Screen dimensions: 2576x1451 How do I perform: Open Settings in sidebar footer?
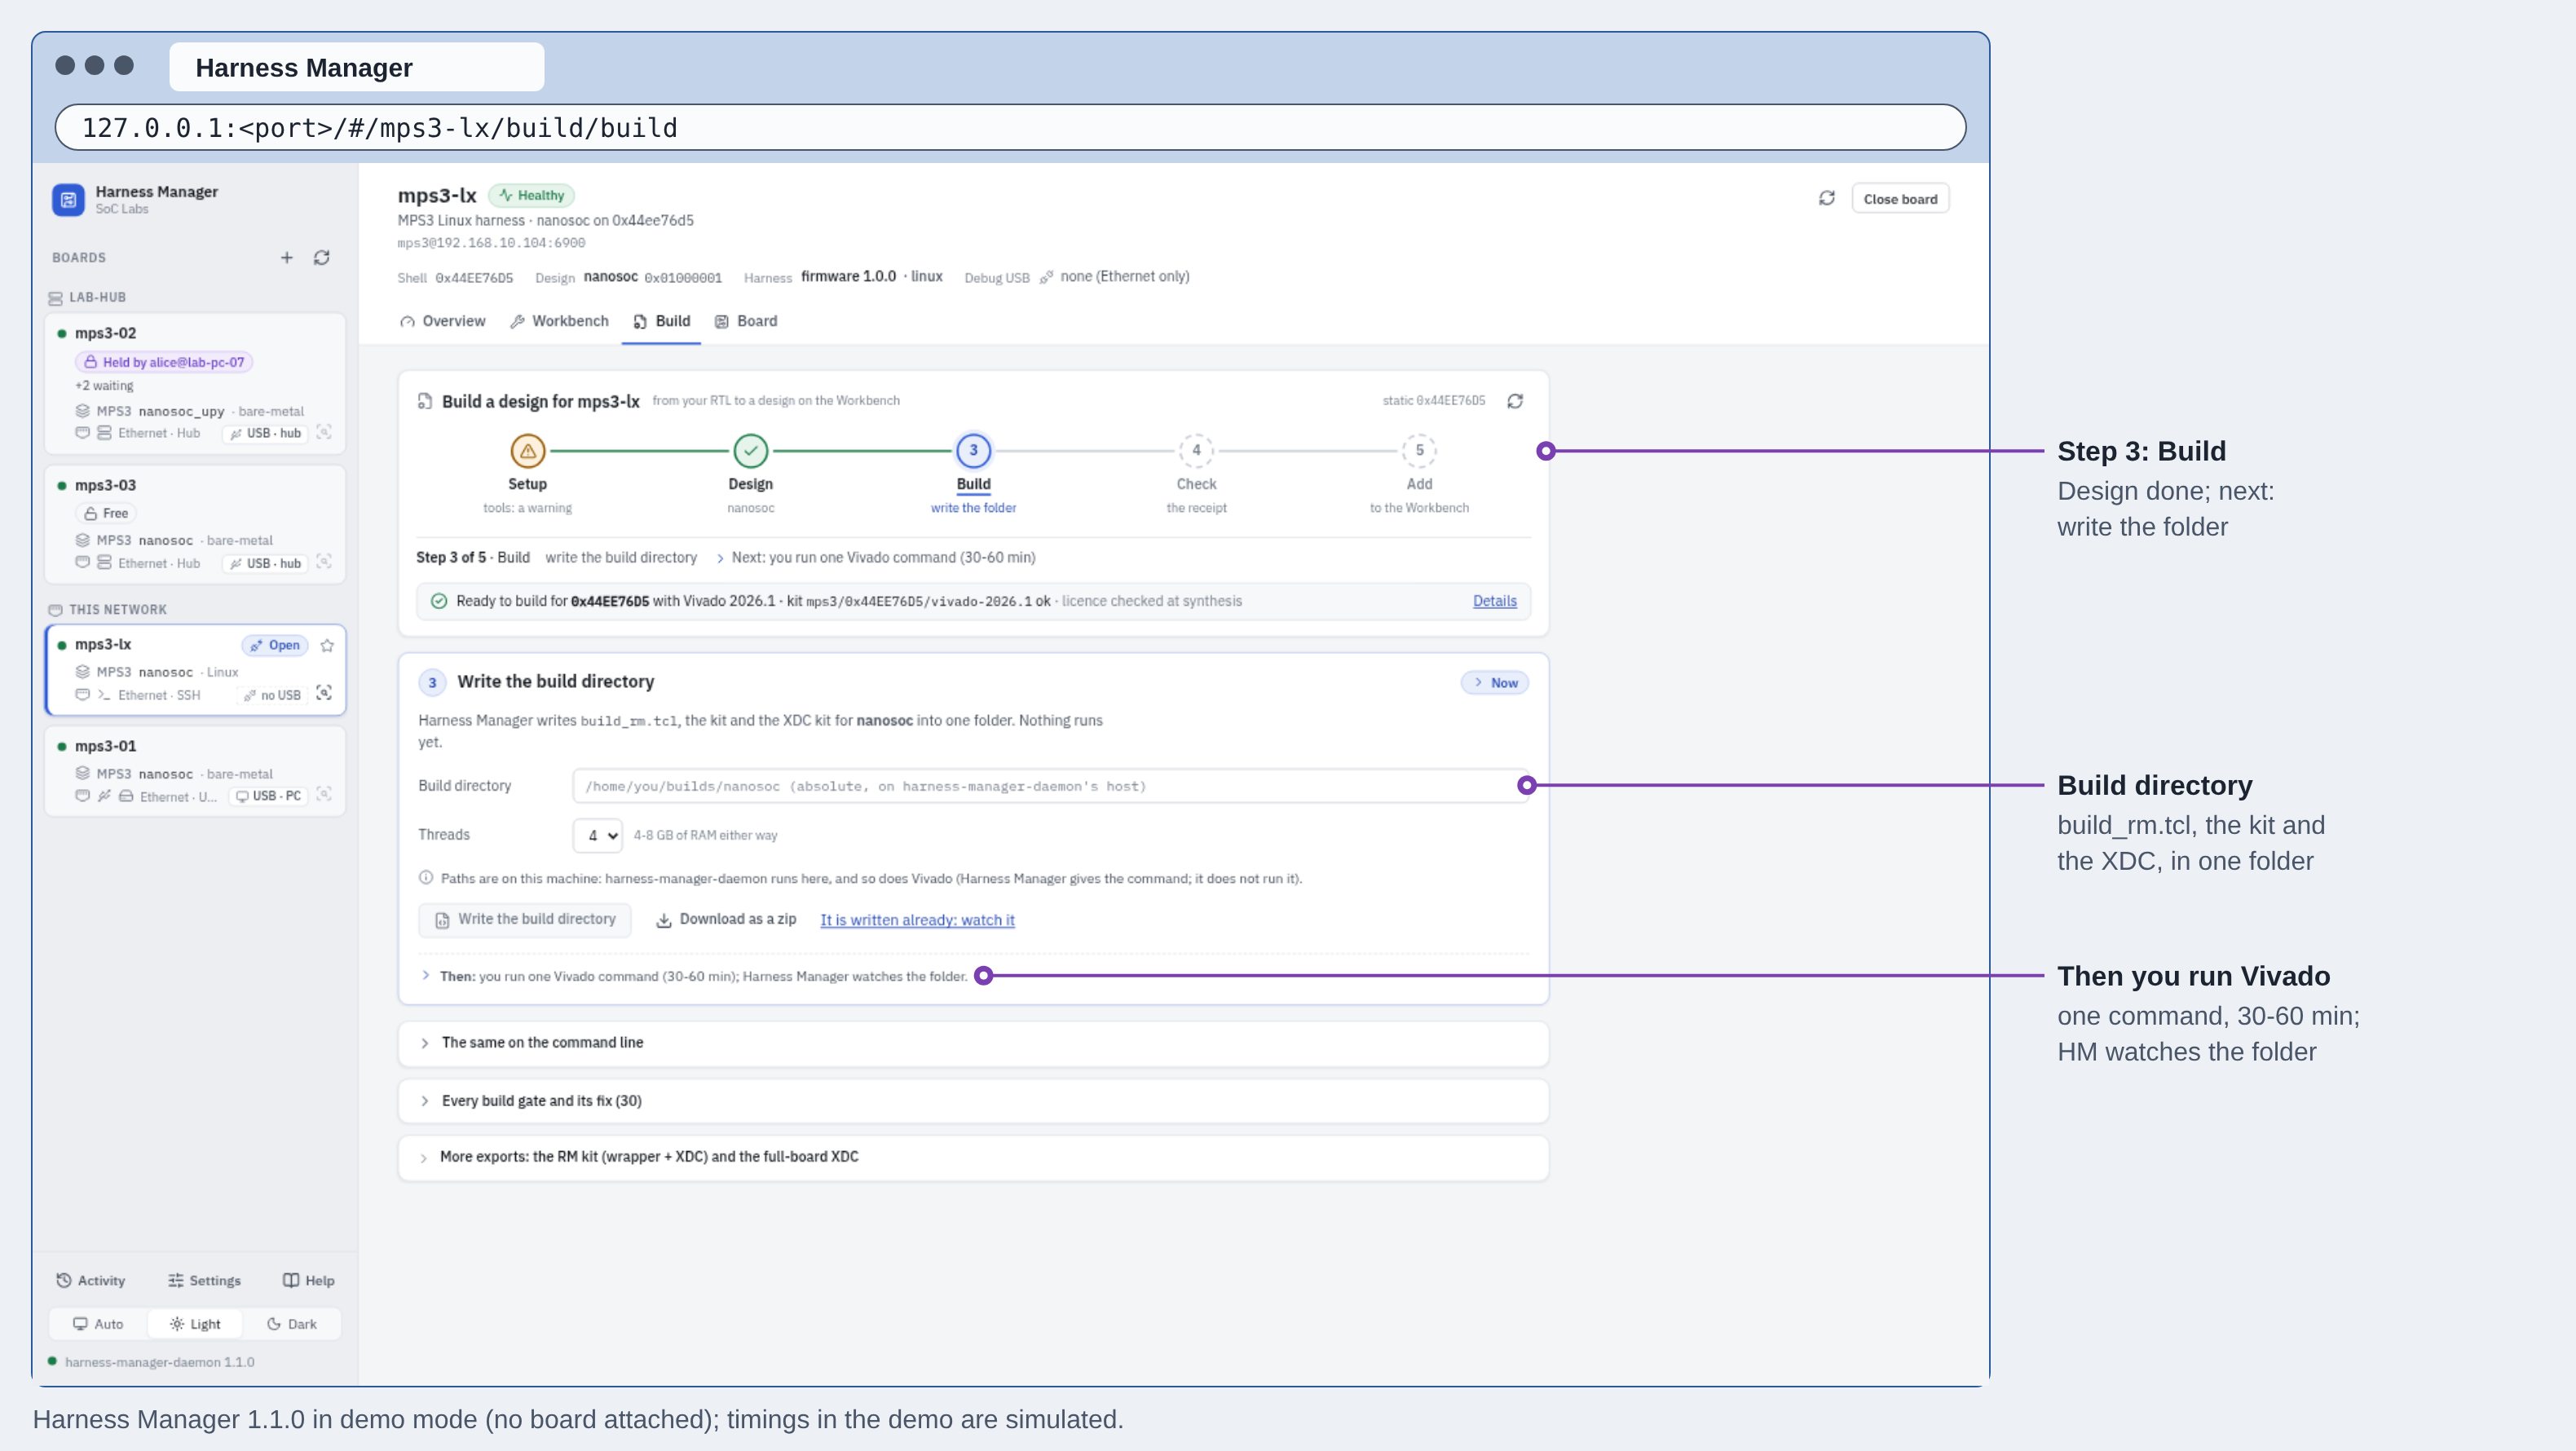pos(204,1281)
